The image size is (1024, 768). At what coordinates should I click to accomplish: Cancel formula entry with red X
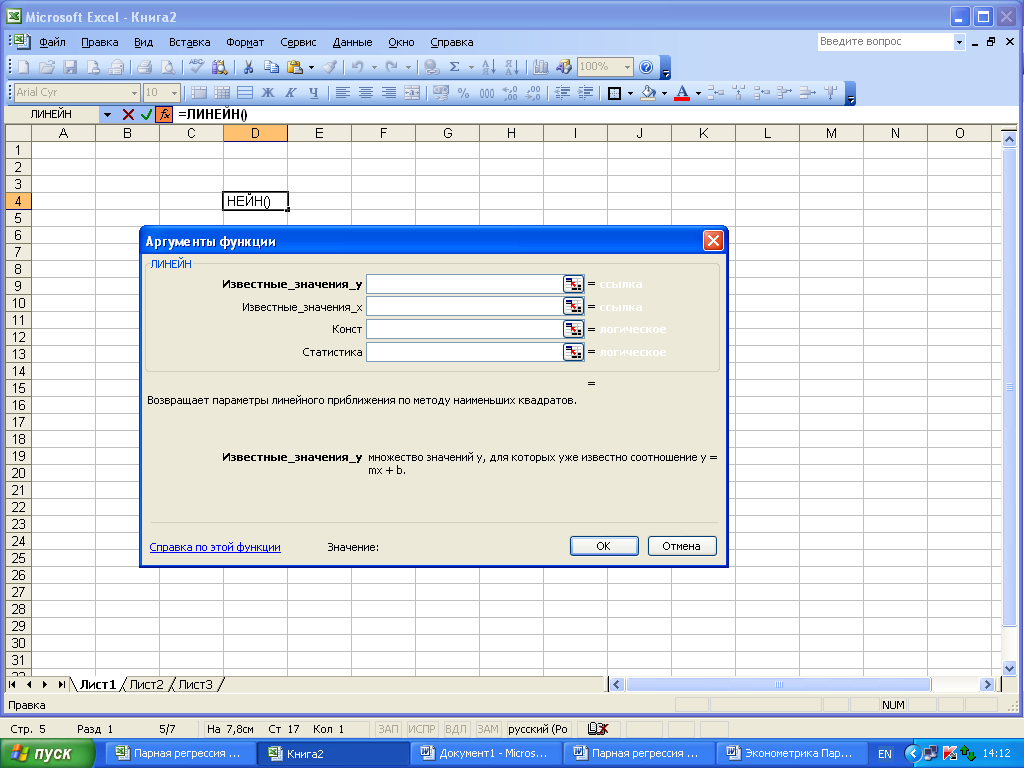[x=128, y=114]
